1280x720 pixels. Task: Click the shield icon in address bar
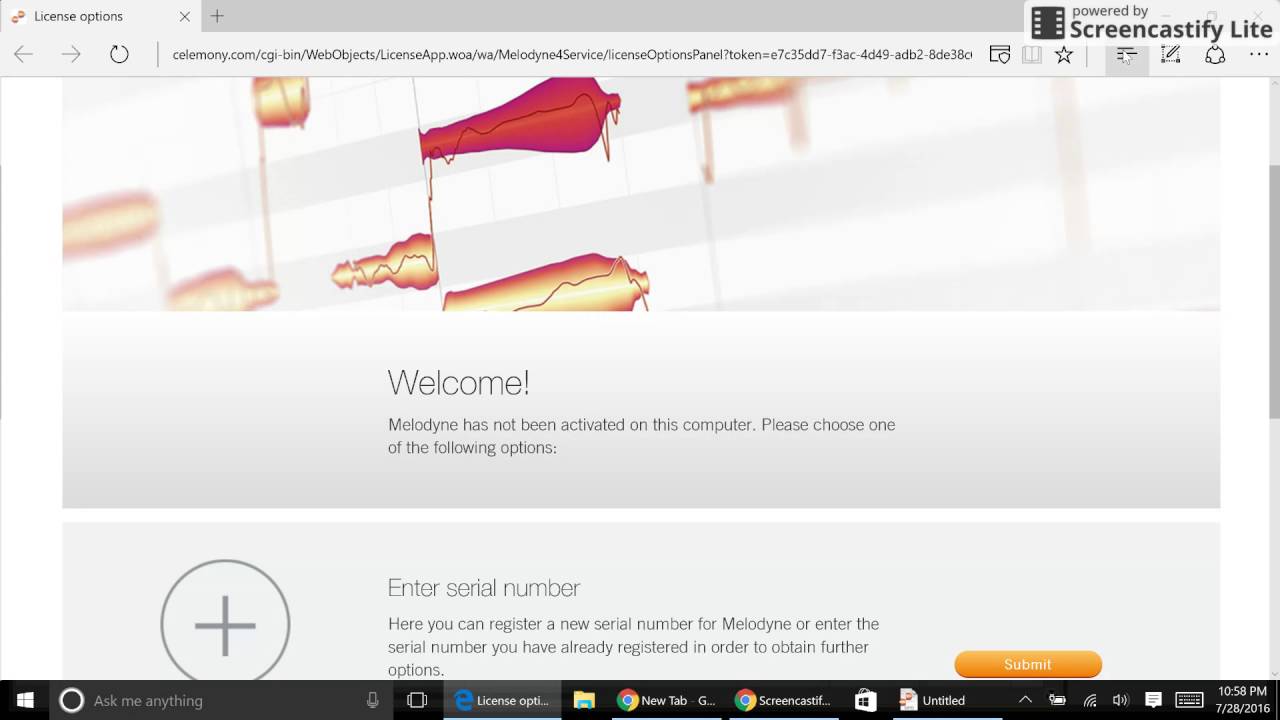pyautogui.click(x=999, y=55)
